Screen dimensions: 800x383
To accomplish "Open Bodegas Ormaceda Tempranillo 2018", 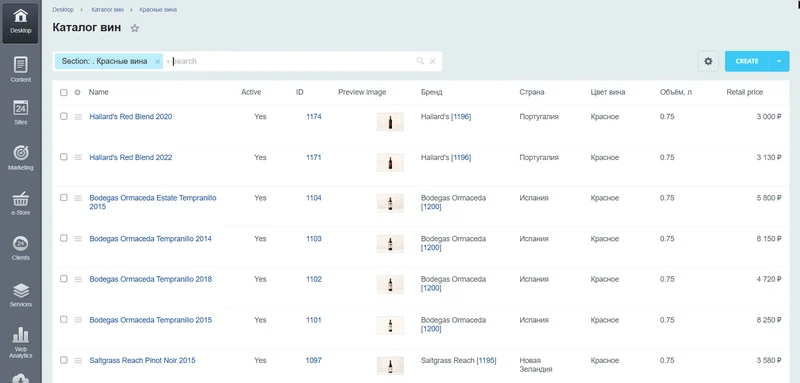I will coord(151,279).
